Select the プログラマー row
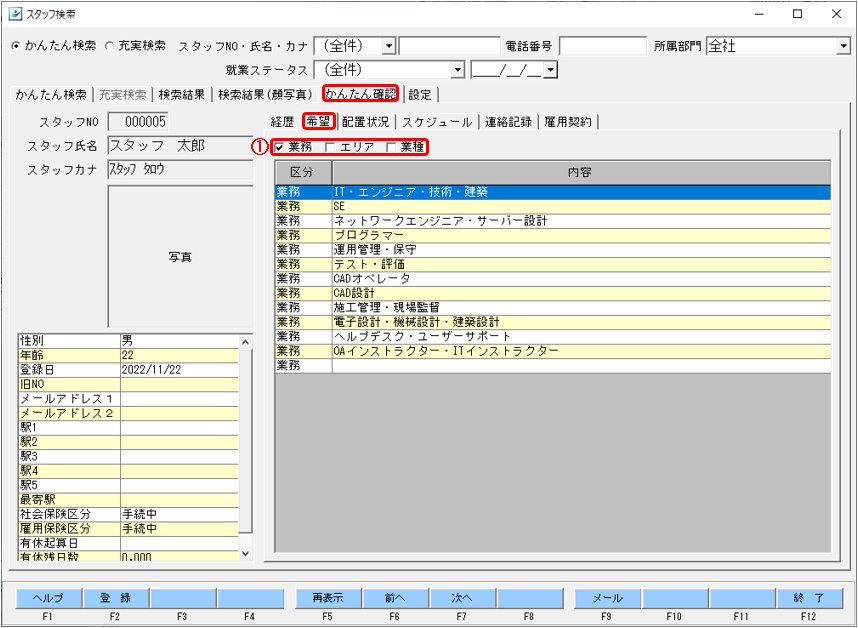858x628 pixels. pos(553,235)
